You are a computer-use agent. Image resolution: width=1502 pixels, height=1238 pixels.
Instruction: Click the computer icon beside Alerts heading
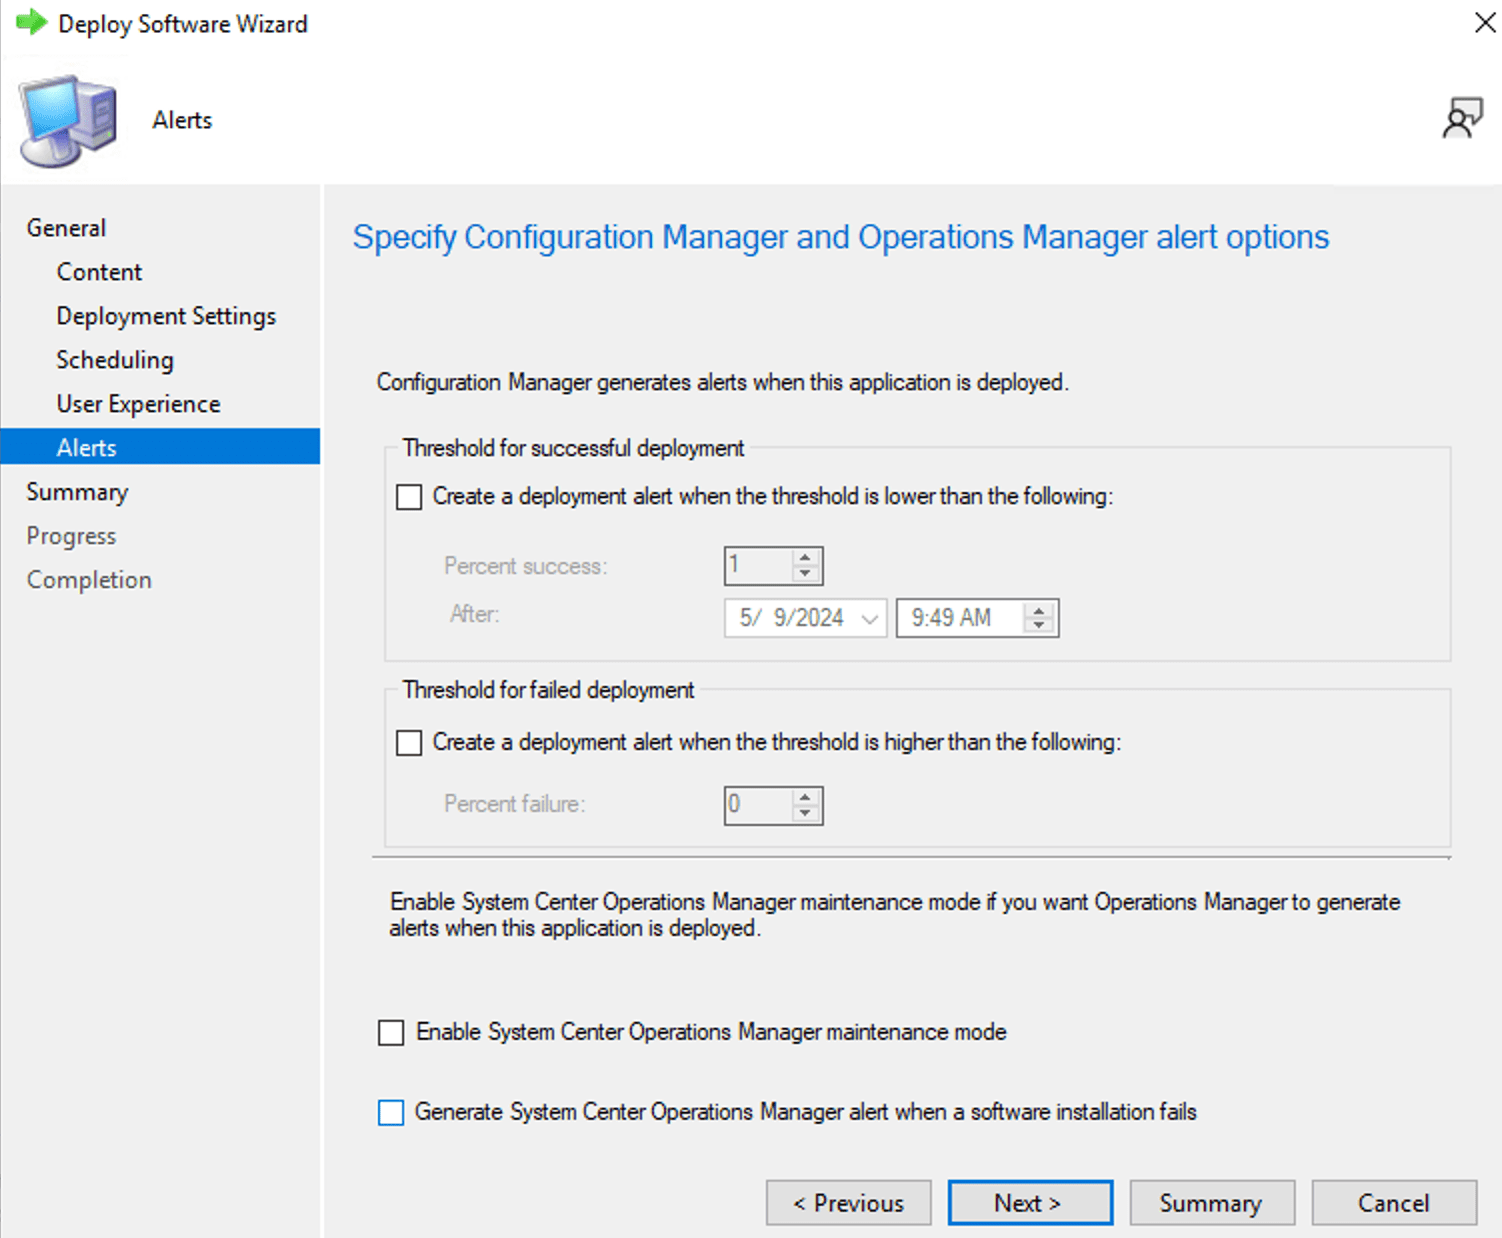[66, 119]
